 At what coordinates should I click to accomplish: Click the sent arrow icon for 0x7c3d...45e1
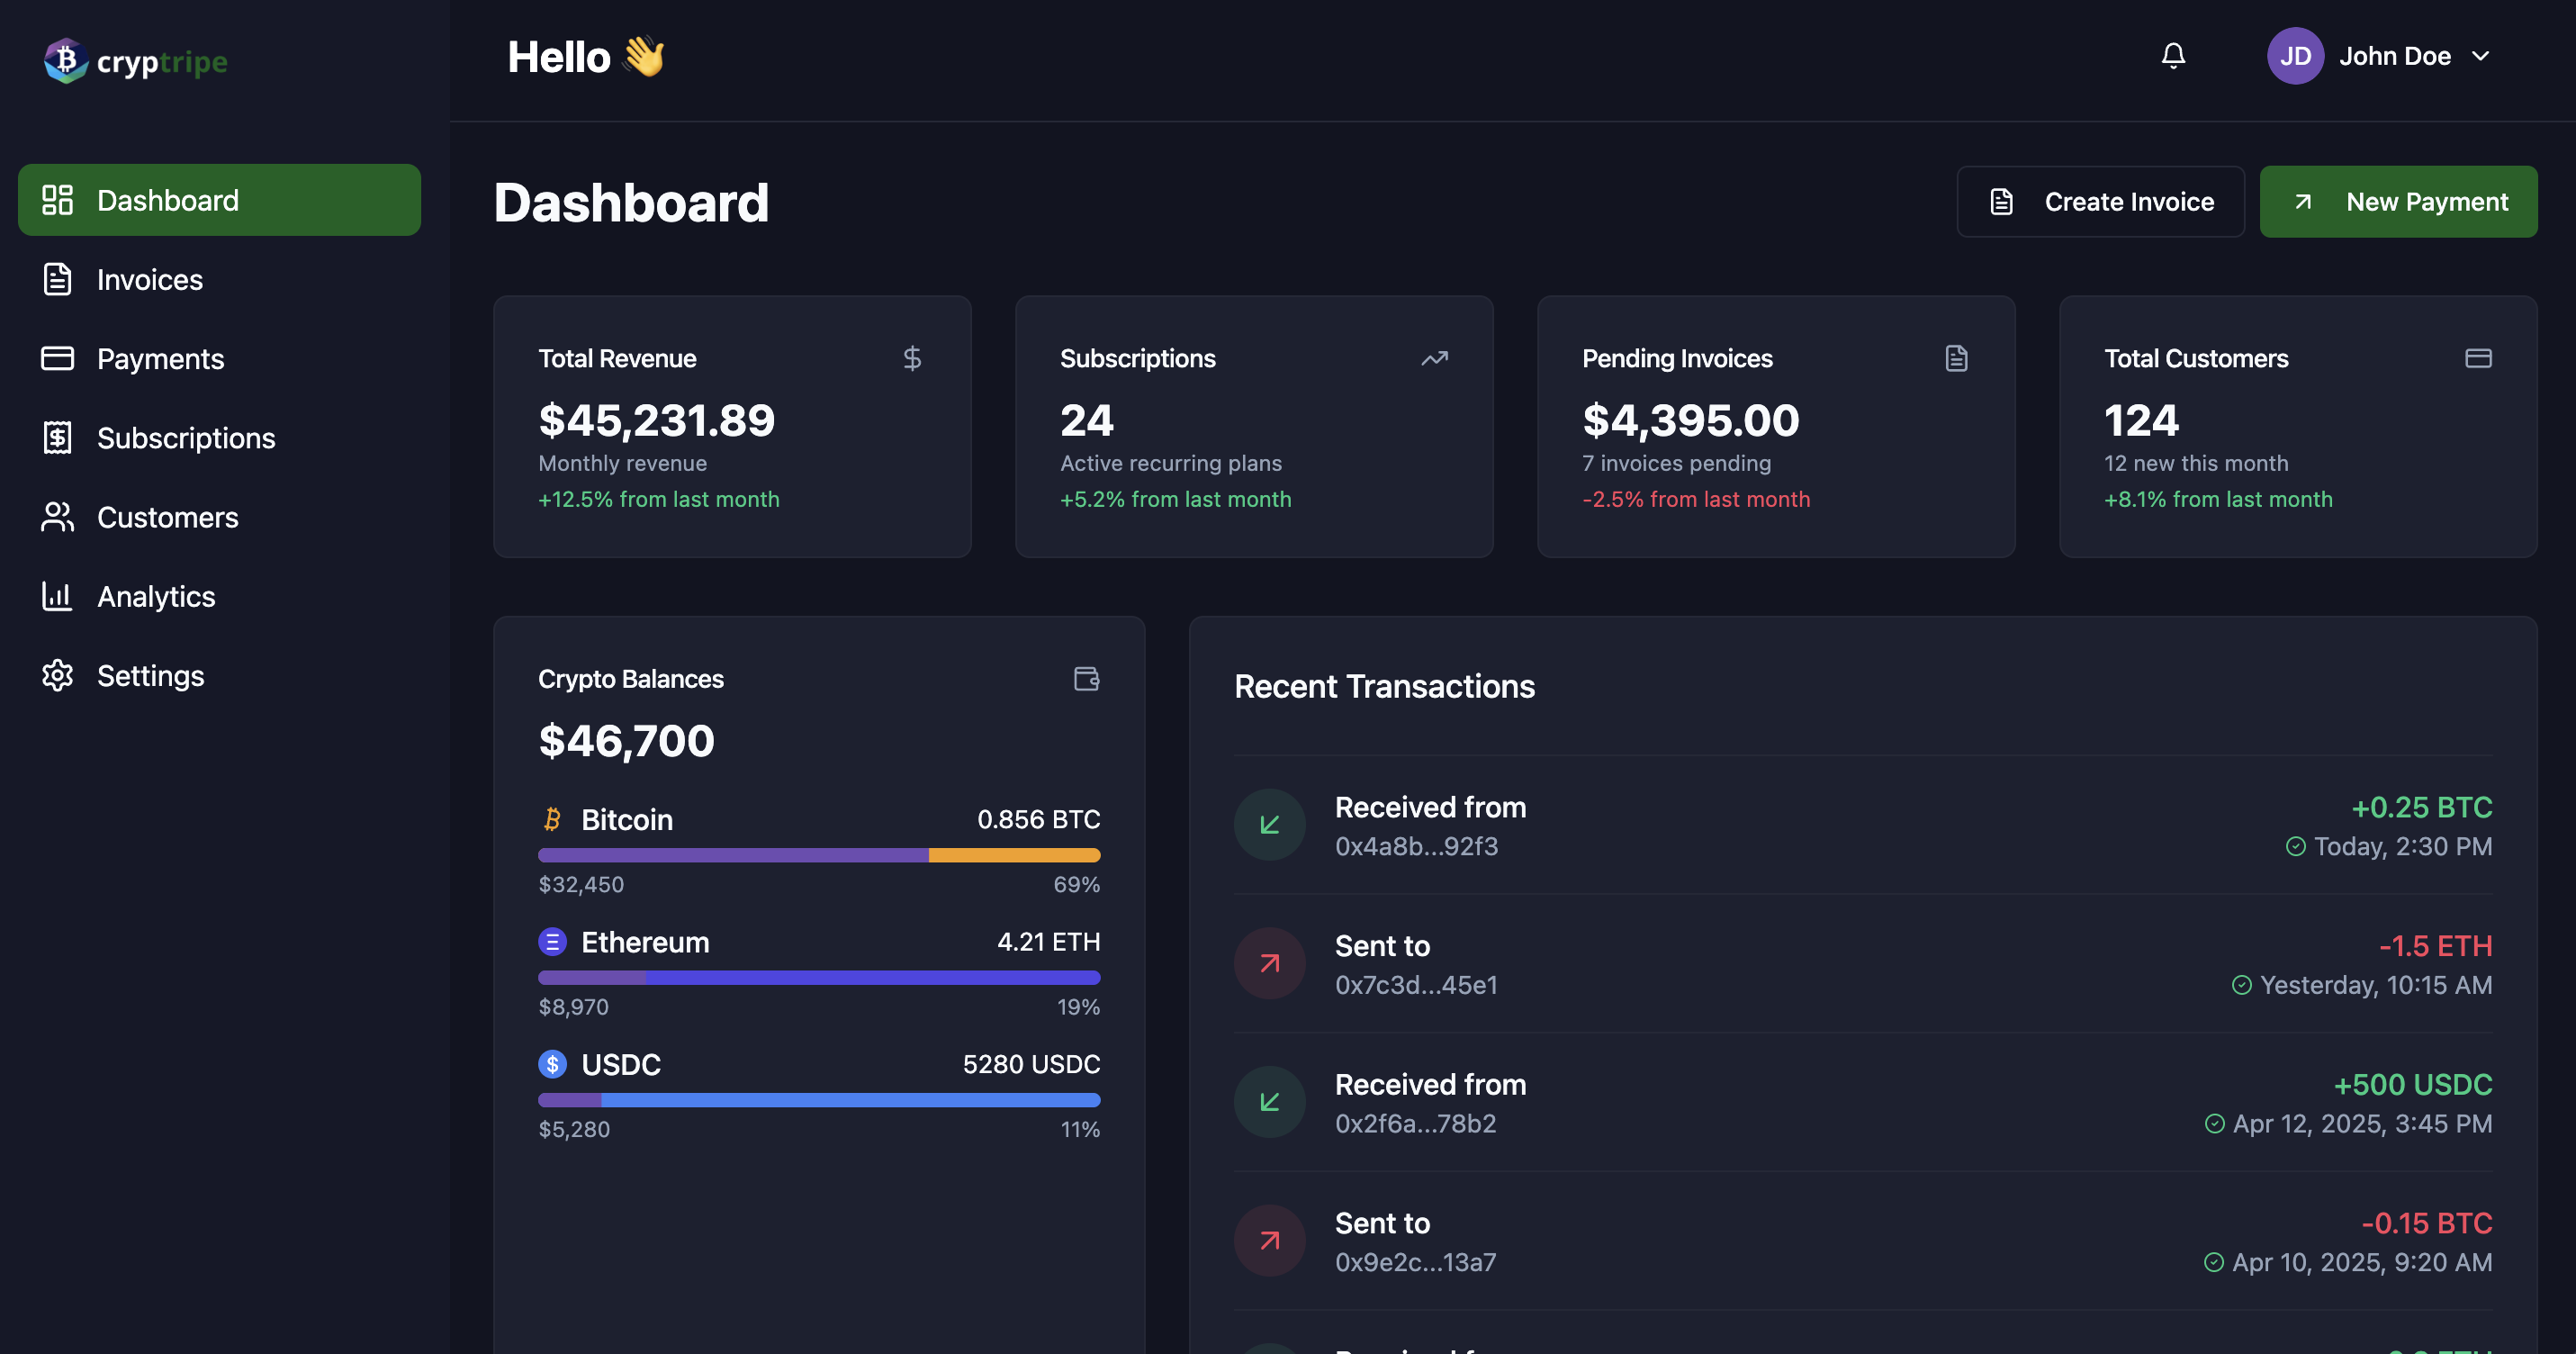(1270, 964)
